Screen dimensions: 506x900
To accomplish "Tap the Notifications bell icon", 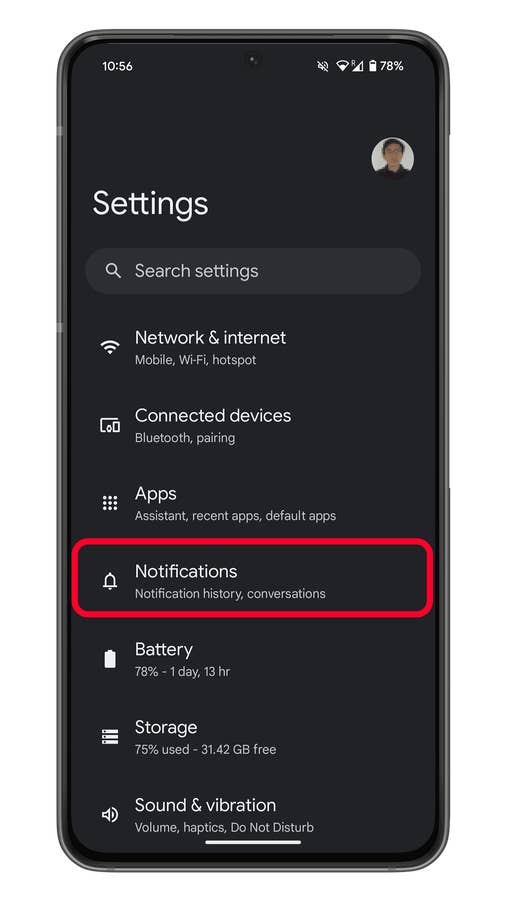I will click(x=110, y=581).
